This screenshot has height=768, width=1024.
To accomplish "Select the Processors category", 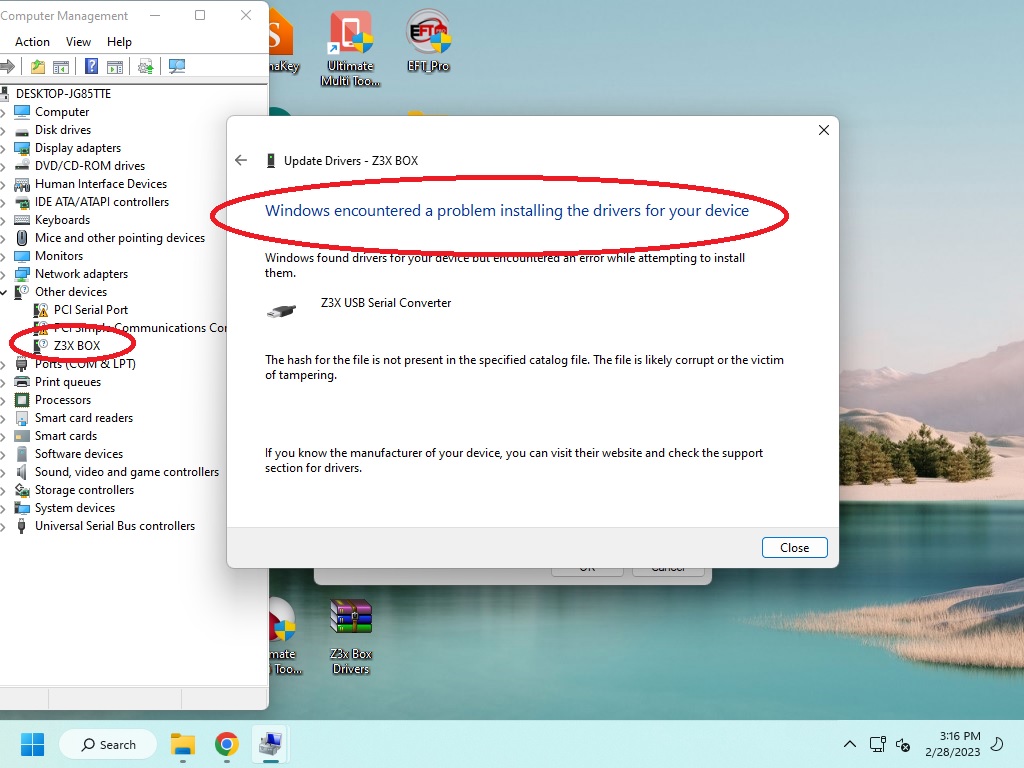I will point(63,400).
